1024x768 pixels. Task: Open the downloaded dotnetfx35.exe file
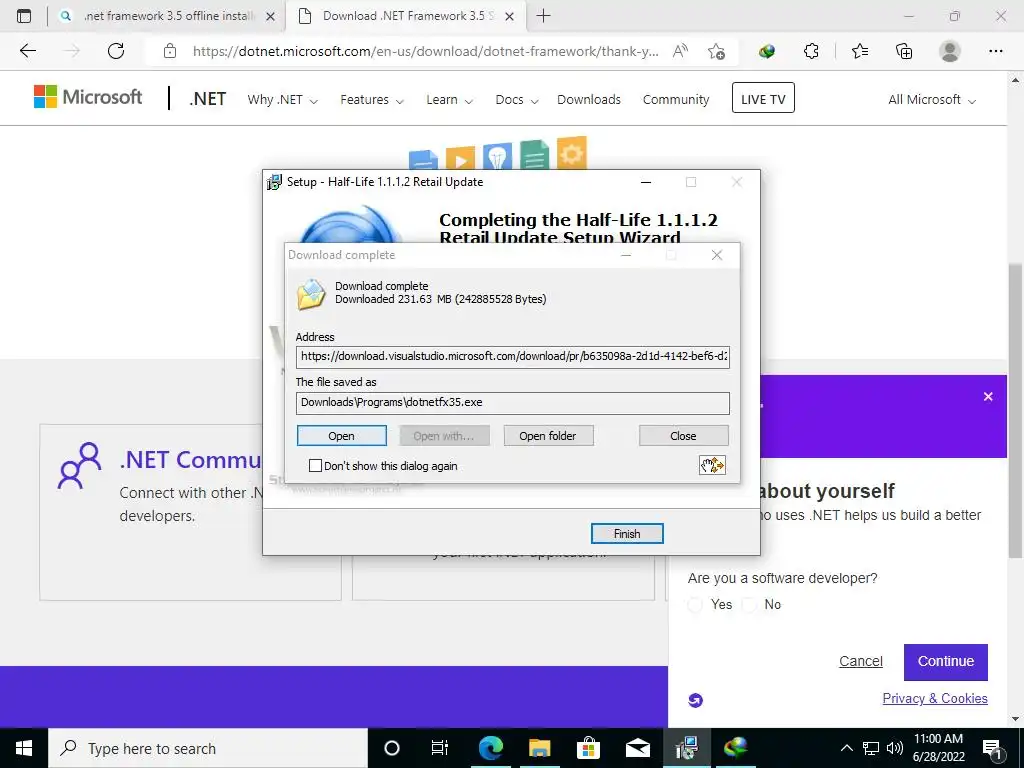342,436
